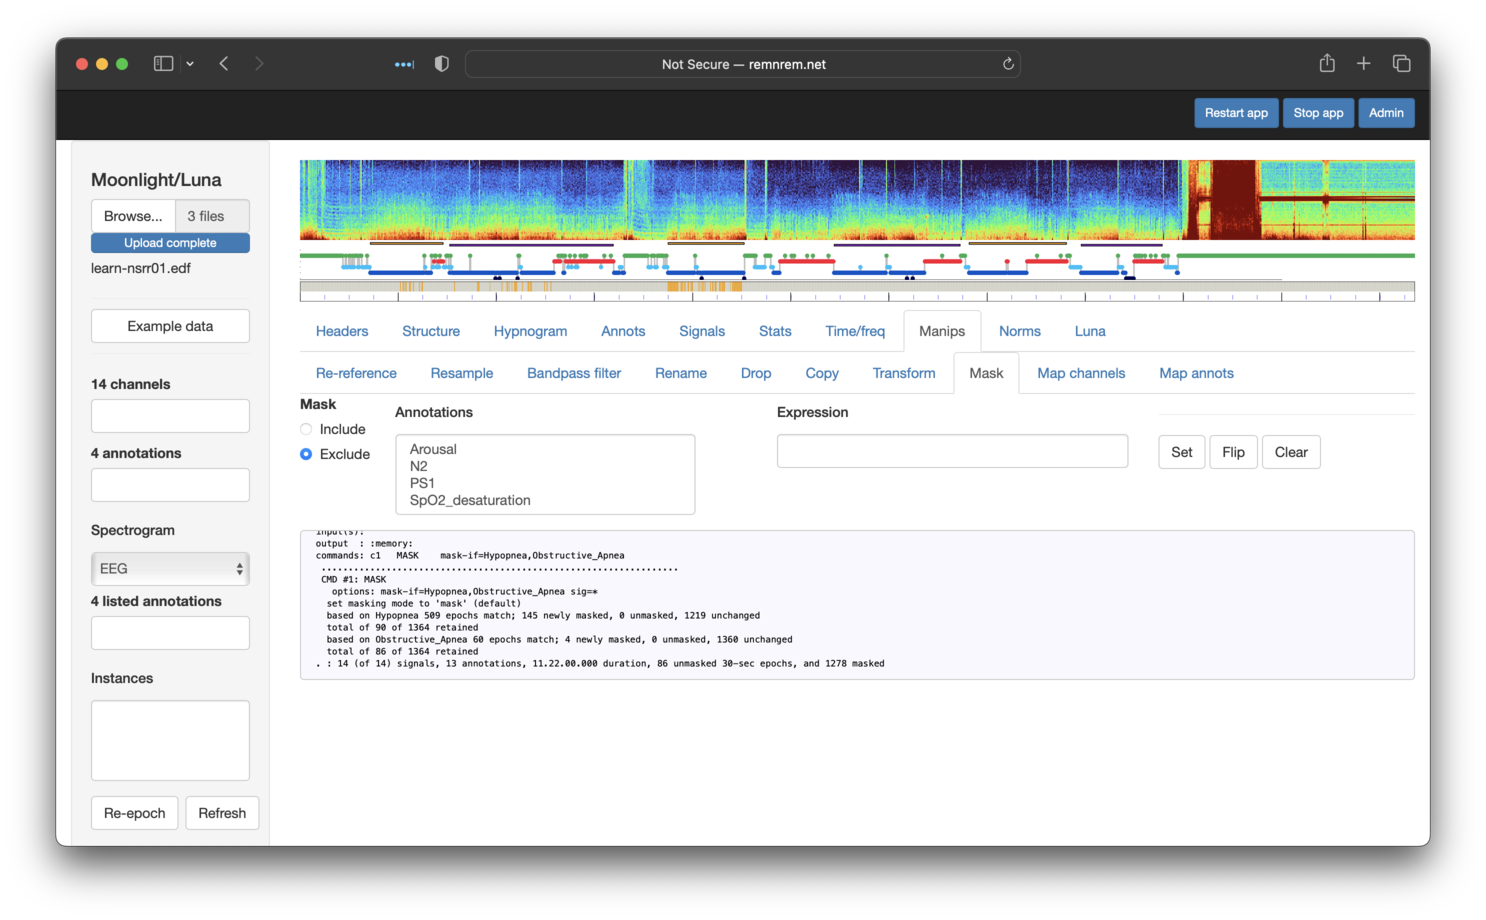Click the privacy shield icon
Image resolution: width=1486 pixels, height=920 pixels.
pyautogui.click(x=441, y=64)
